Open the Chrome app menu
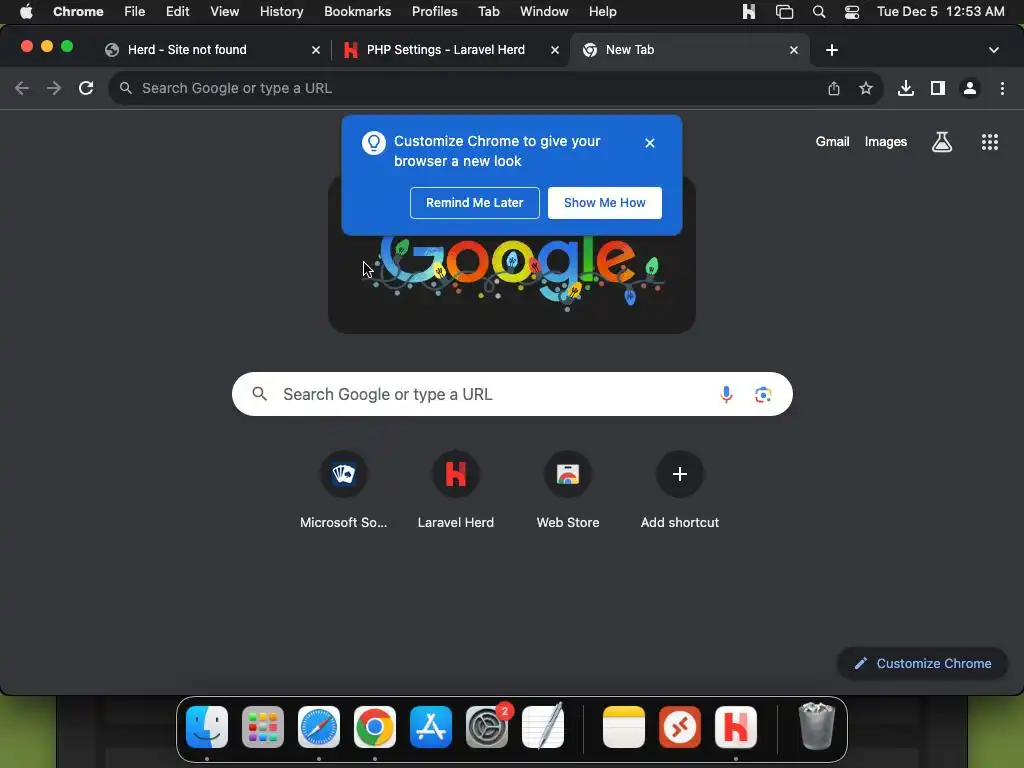The image size is (1024, 768). (x=78, y=12)
